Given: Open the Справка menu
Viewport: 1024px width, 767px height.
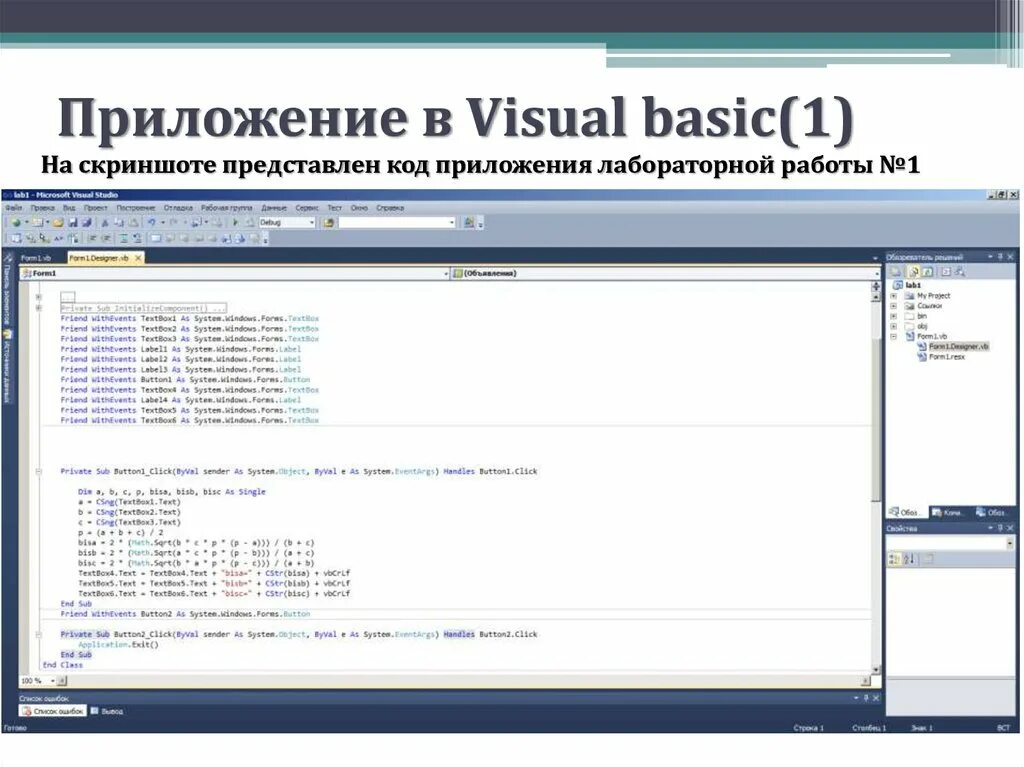Looking at the screenshot, I should pos(390,208).
